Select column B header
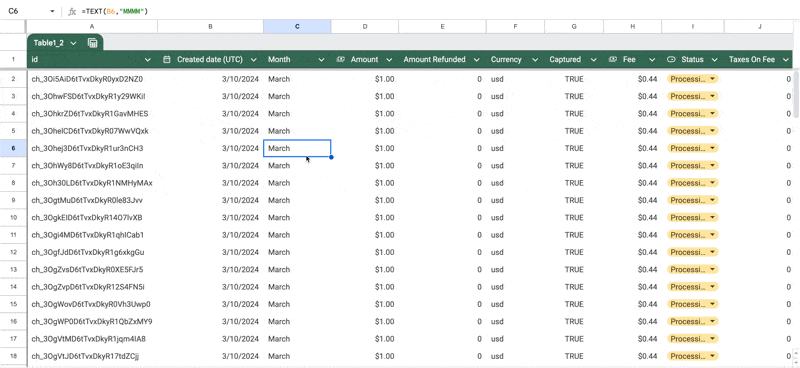 pyautogui.click(x=210, y=26)
